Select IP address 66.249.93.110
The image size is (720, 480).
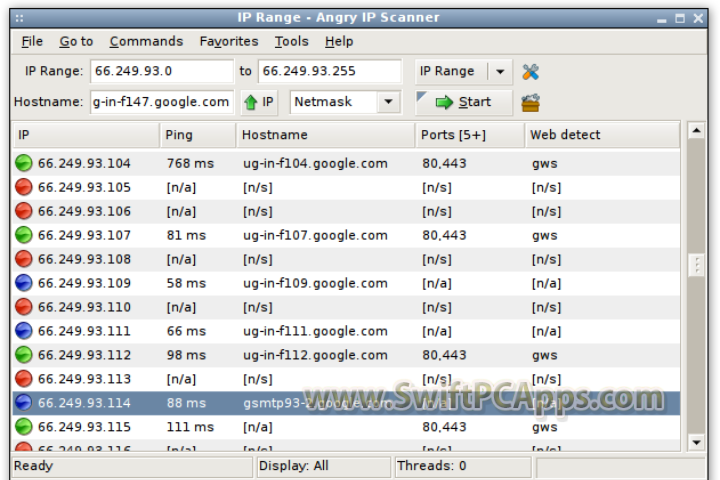pos(84,307)
